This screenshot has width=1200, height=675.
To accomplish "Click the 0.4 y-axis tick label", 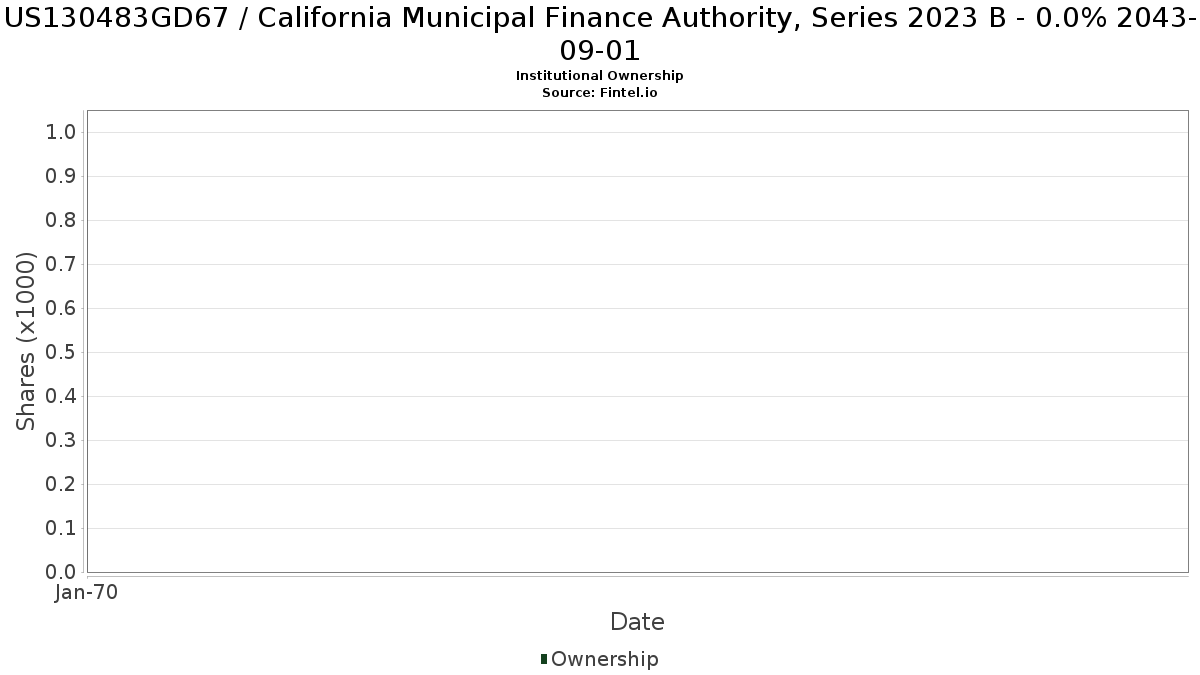I will pyautogui.click(x=61, y=396).
